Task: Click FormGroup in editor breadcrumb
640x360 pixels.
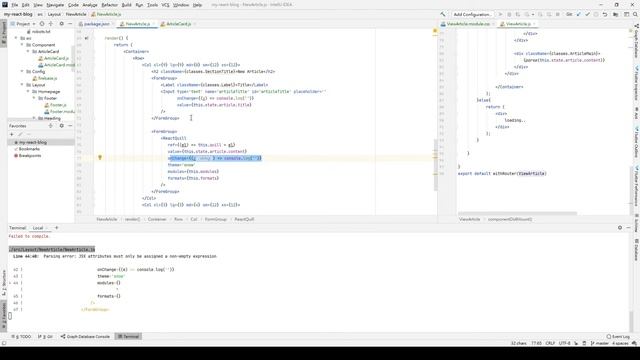Action: tap(216, 219)
